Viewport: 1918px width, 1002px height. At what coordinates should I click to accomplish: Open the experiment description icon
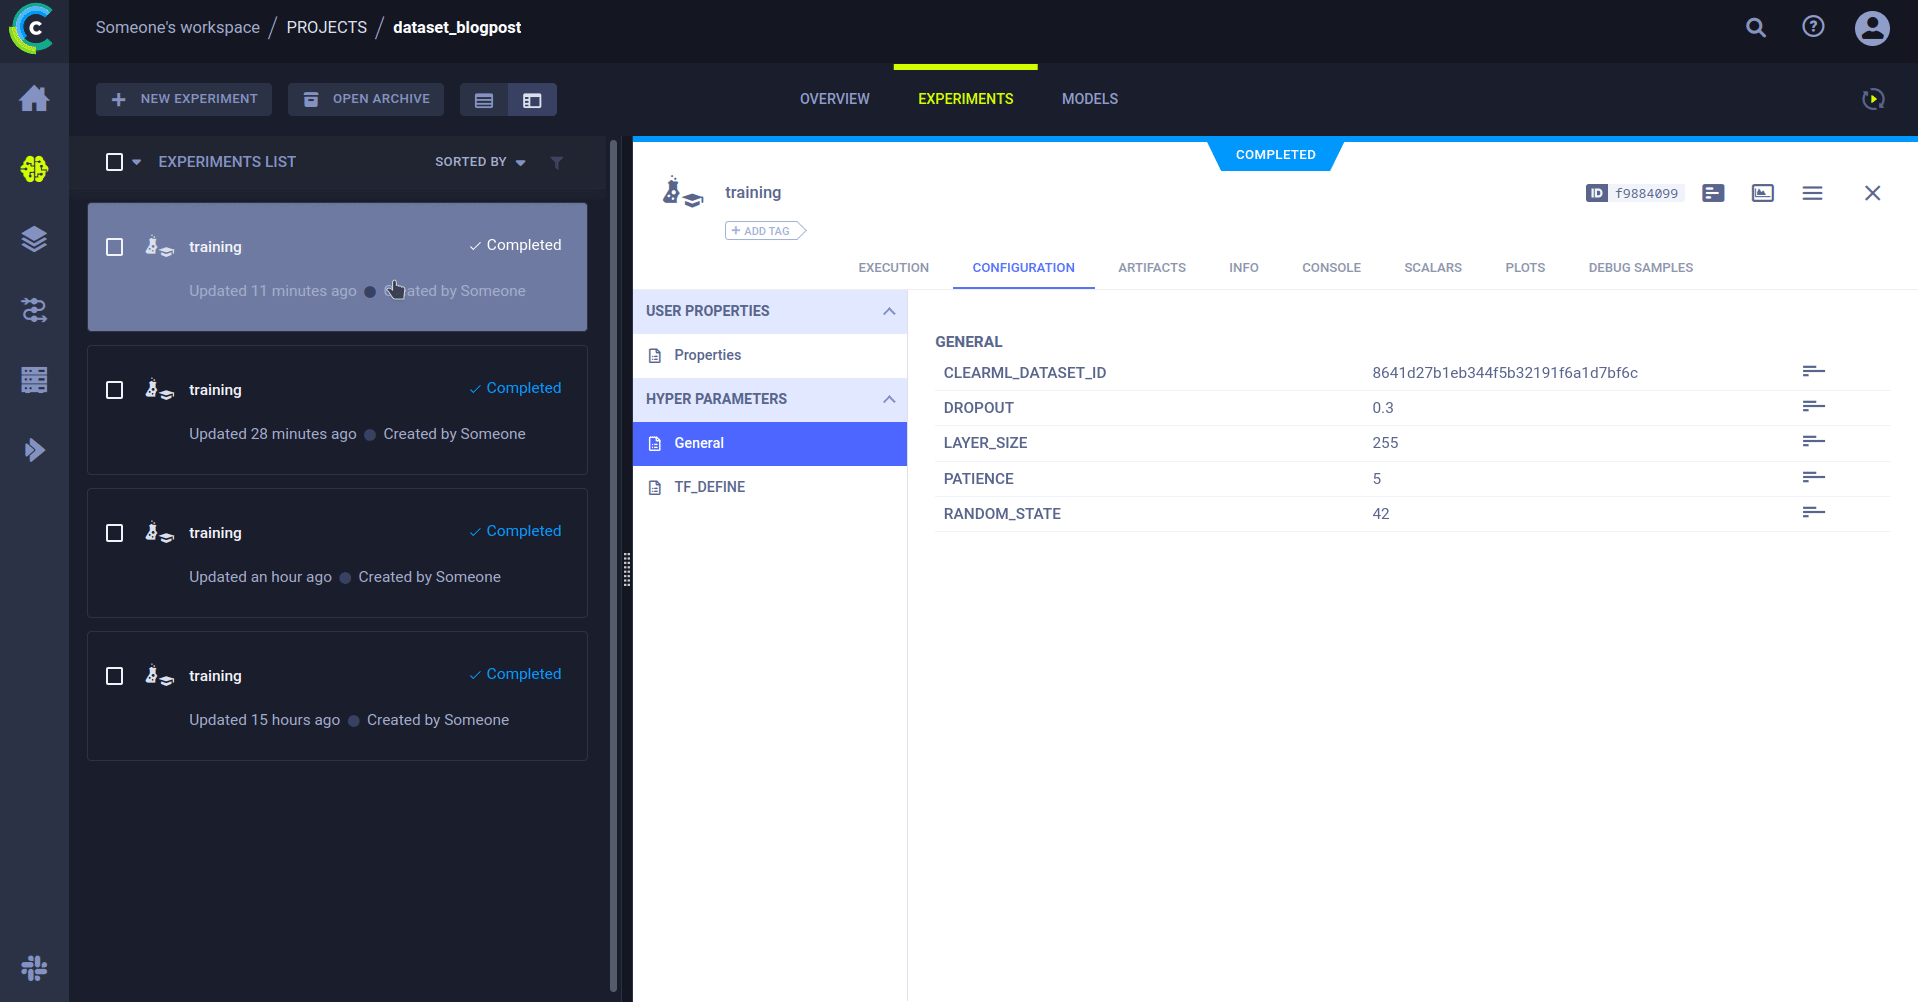[1713, 193]
